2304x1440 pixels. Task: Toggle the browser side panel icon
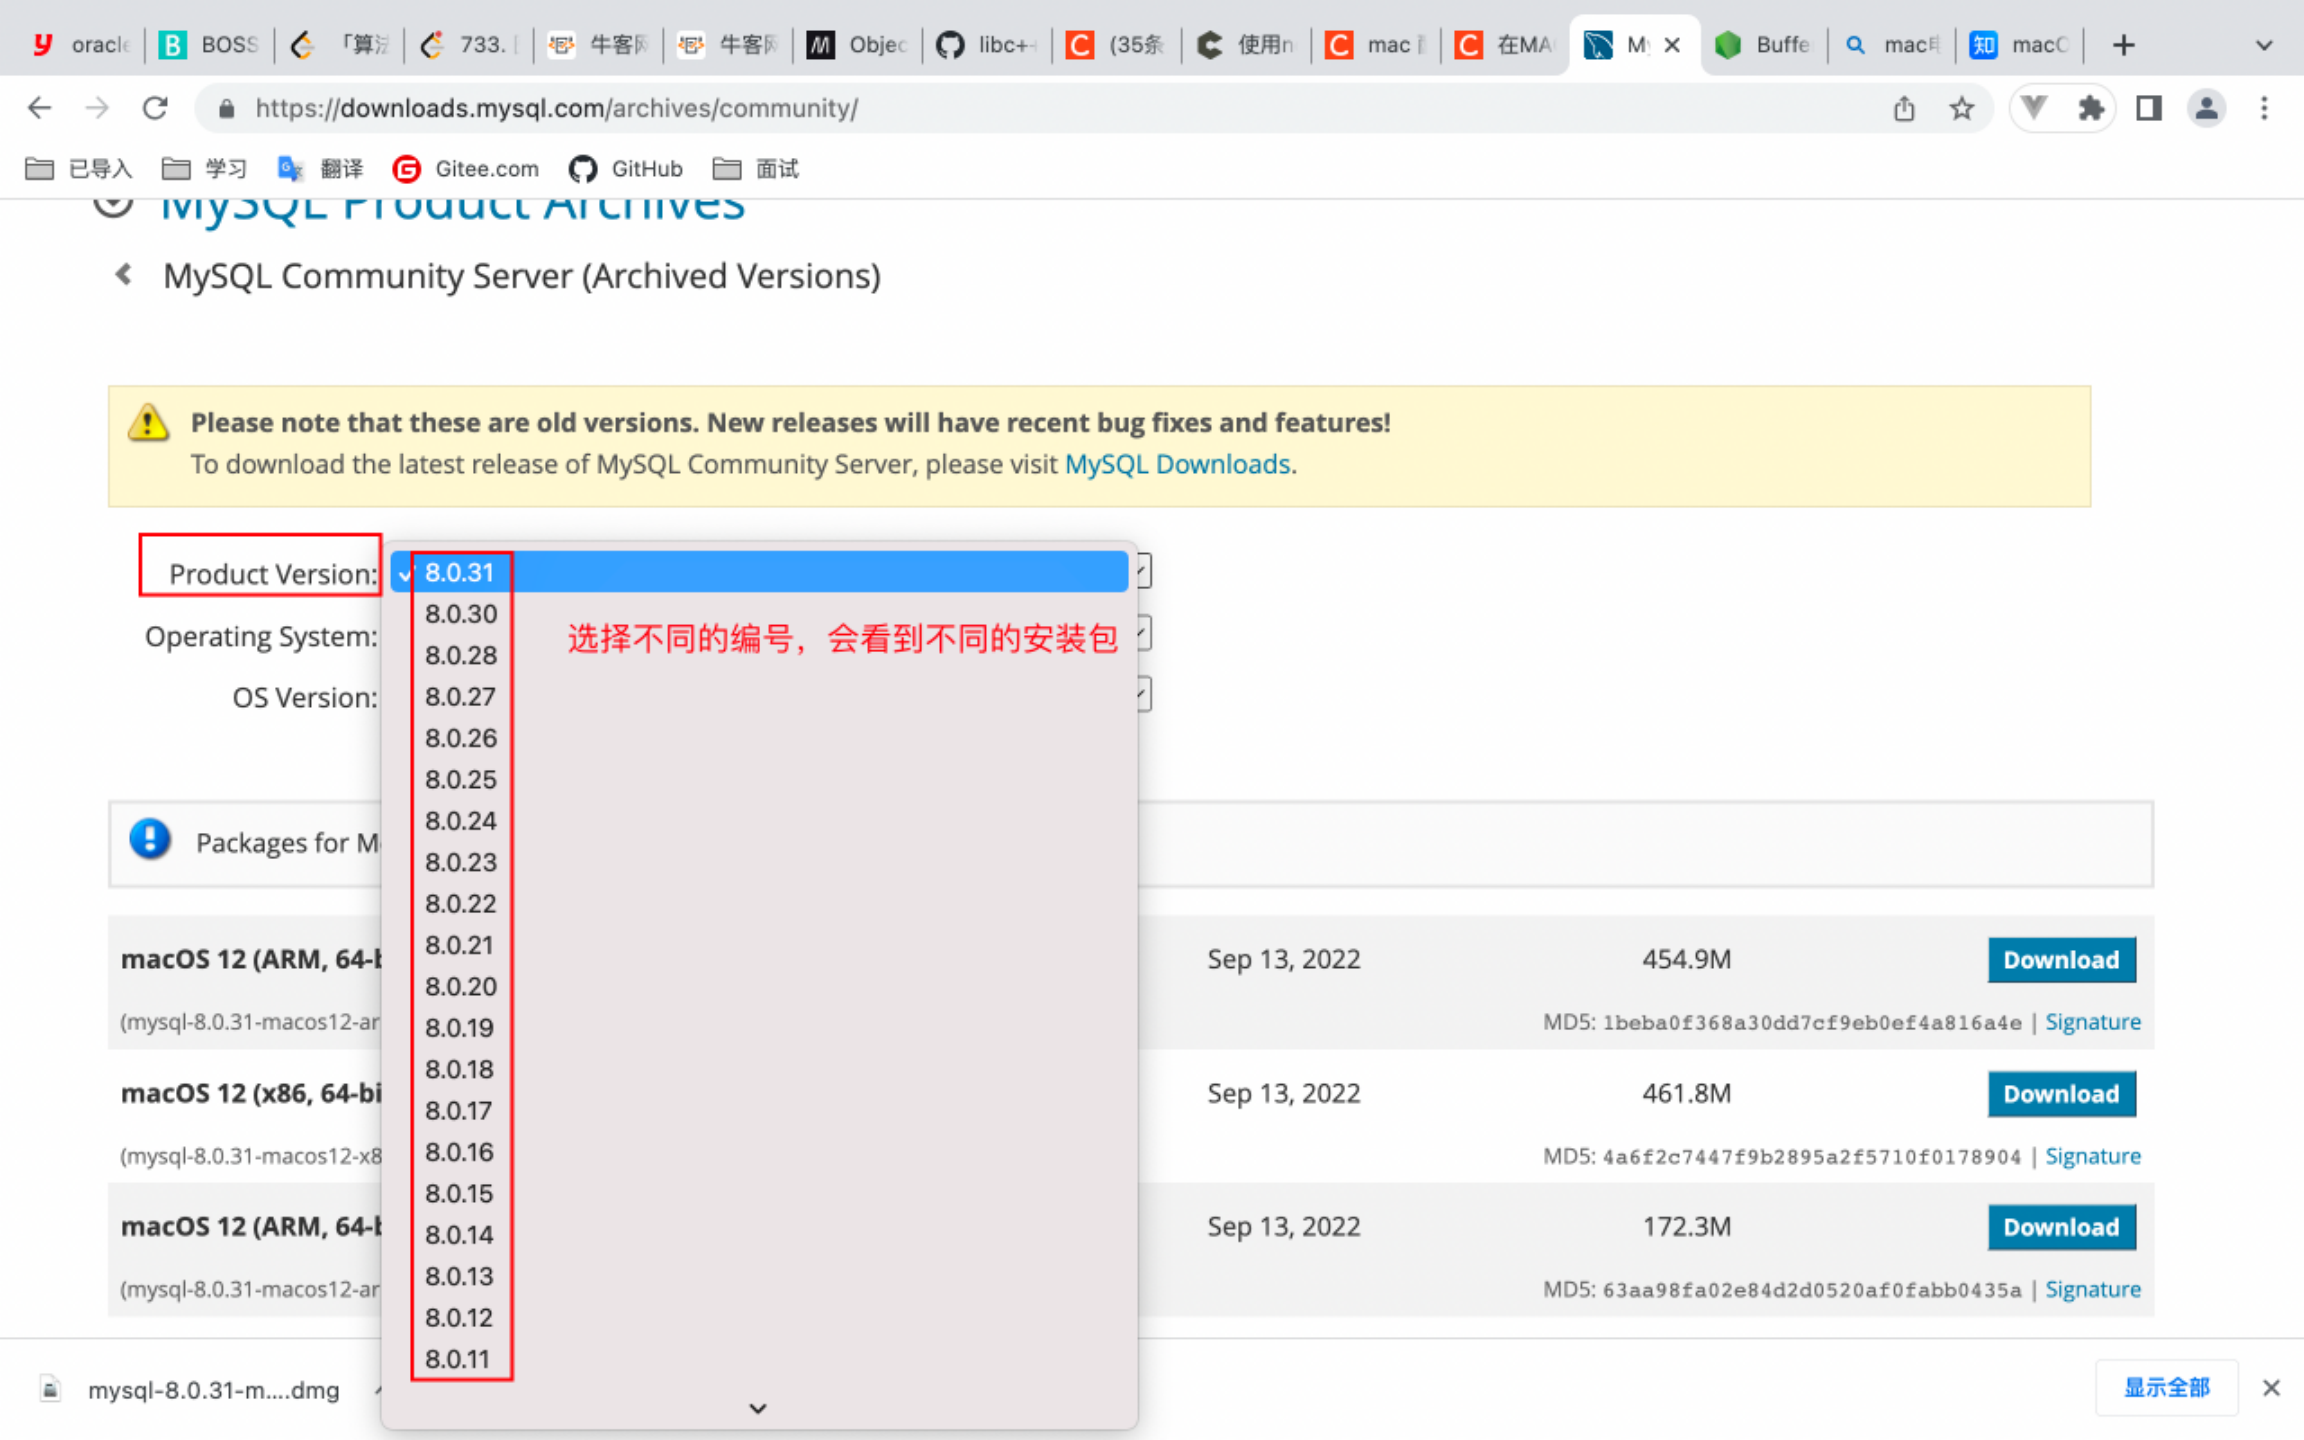(2148, 108)
